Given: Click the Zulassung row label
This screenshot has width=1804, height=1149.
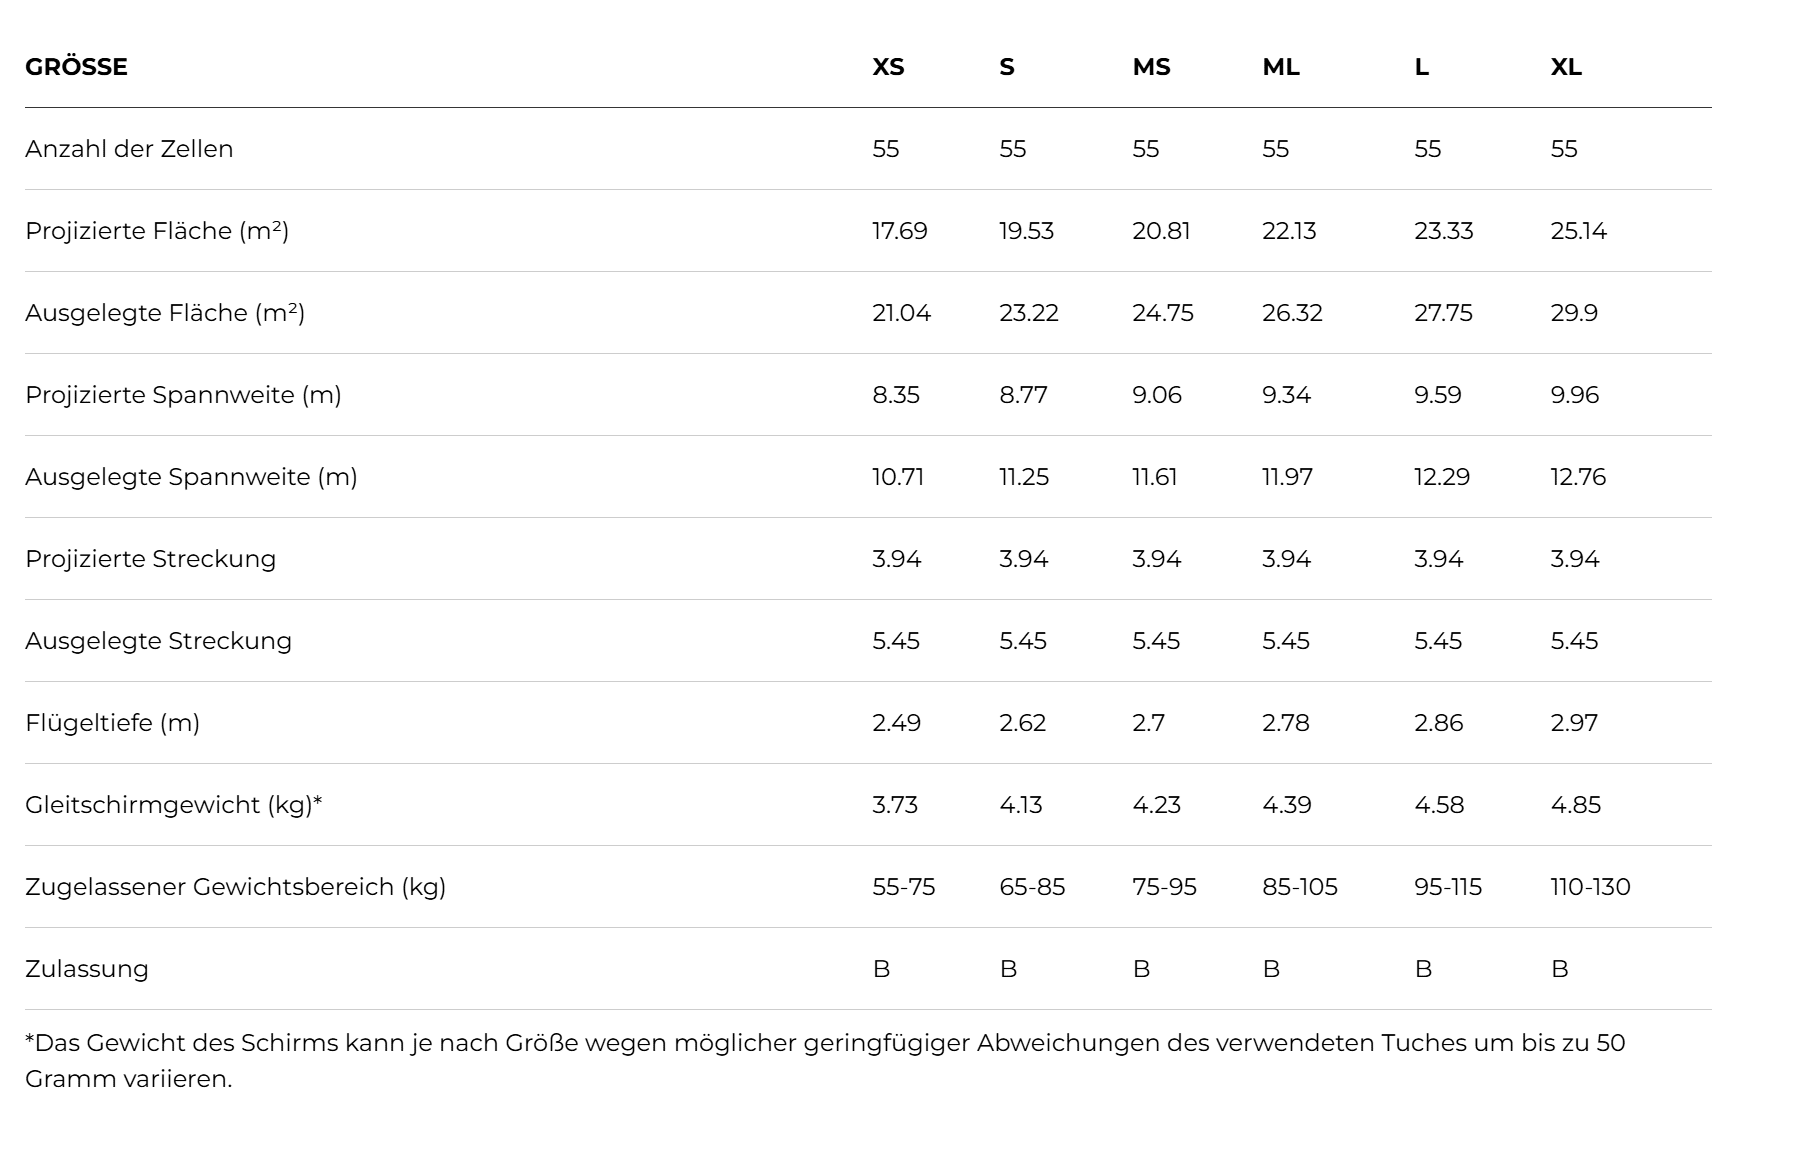Looking at the screenshot, I should [87, 969].
